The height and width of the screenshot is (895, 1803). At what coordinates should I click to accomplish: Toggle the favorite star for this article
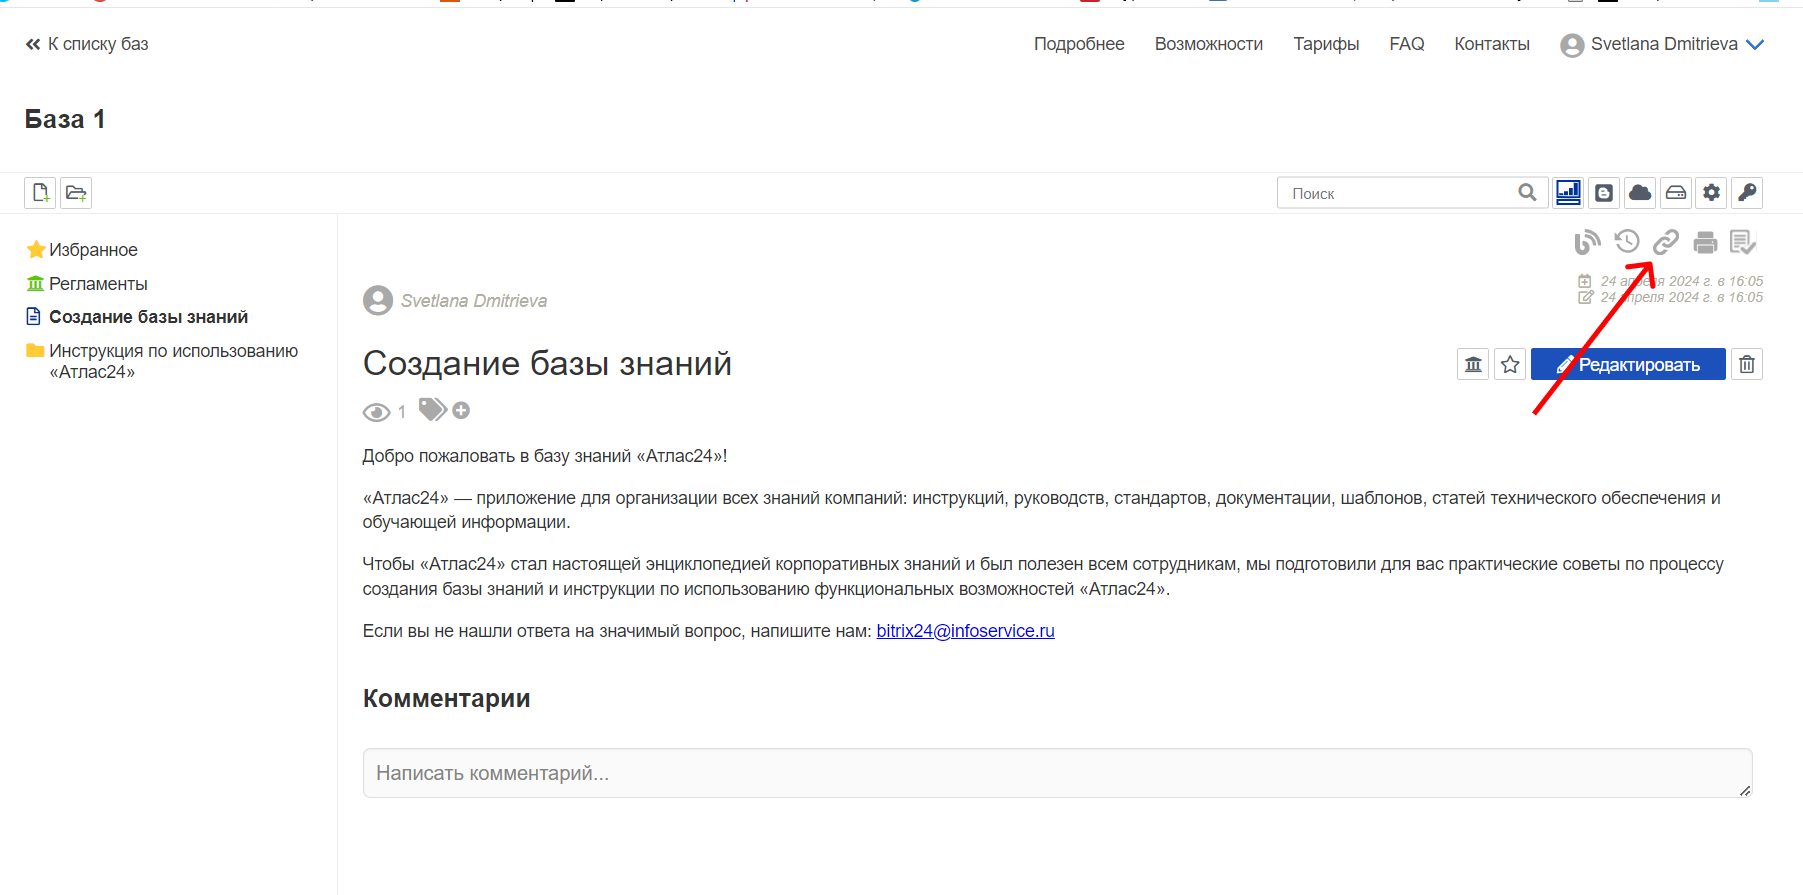coord(1510,364)
